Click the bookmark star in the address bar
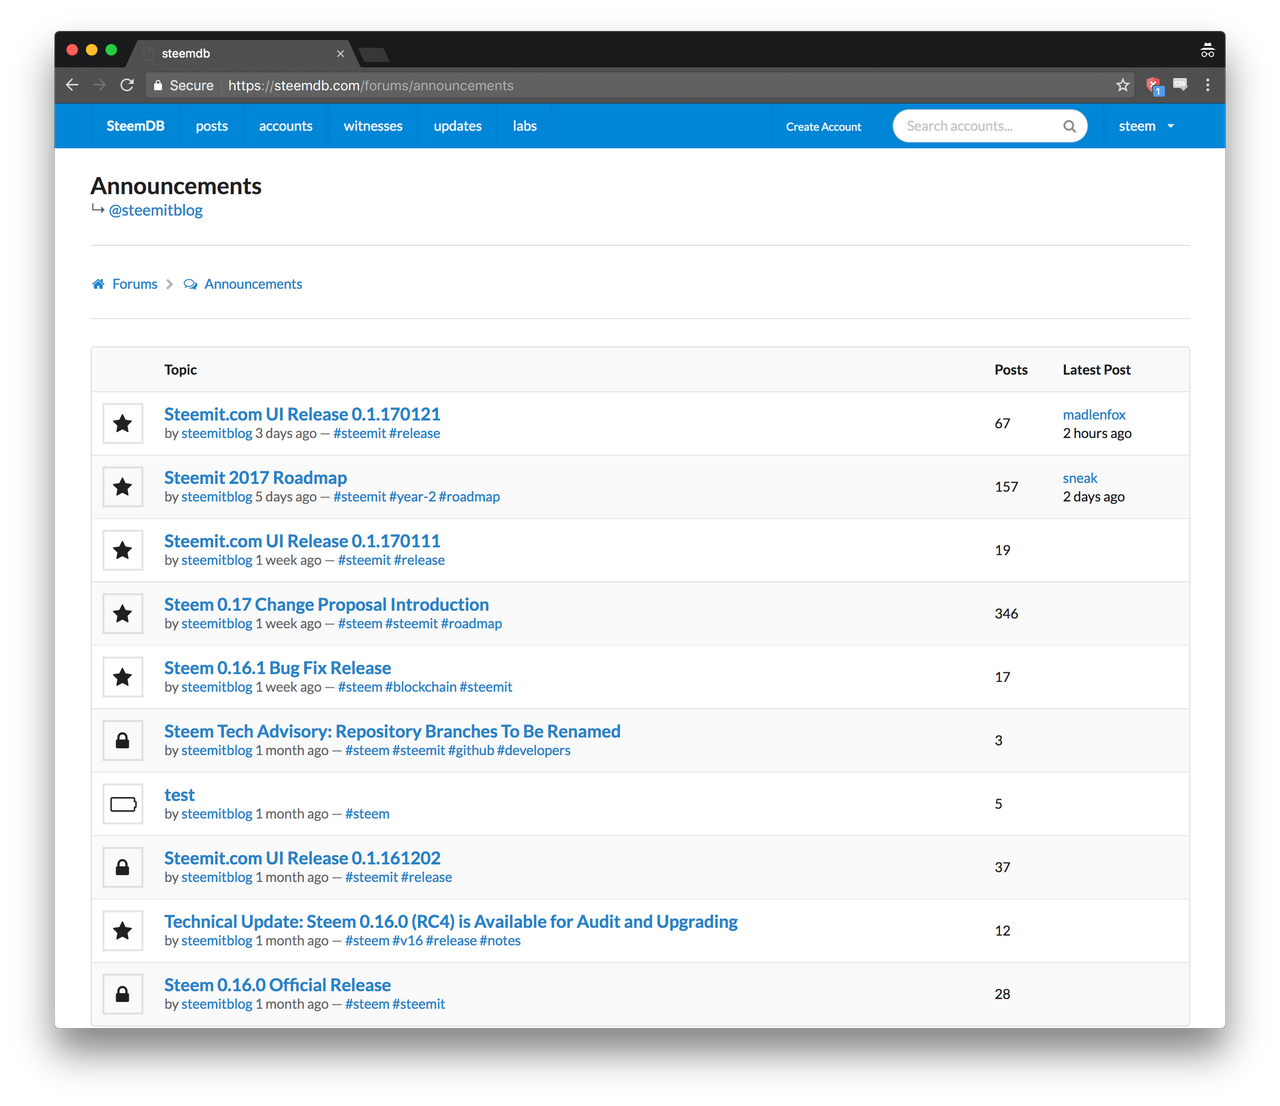Screen dimensions: 1280x1106 click(x=1122, y=85)
